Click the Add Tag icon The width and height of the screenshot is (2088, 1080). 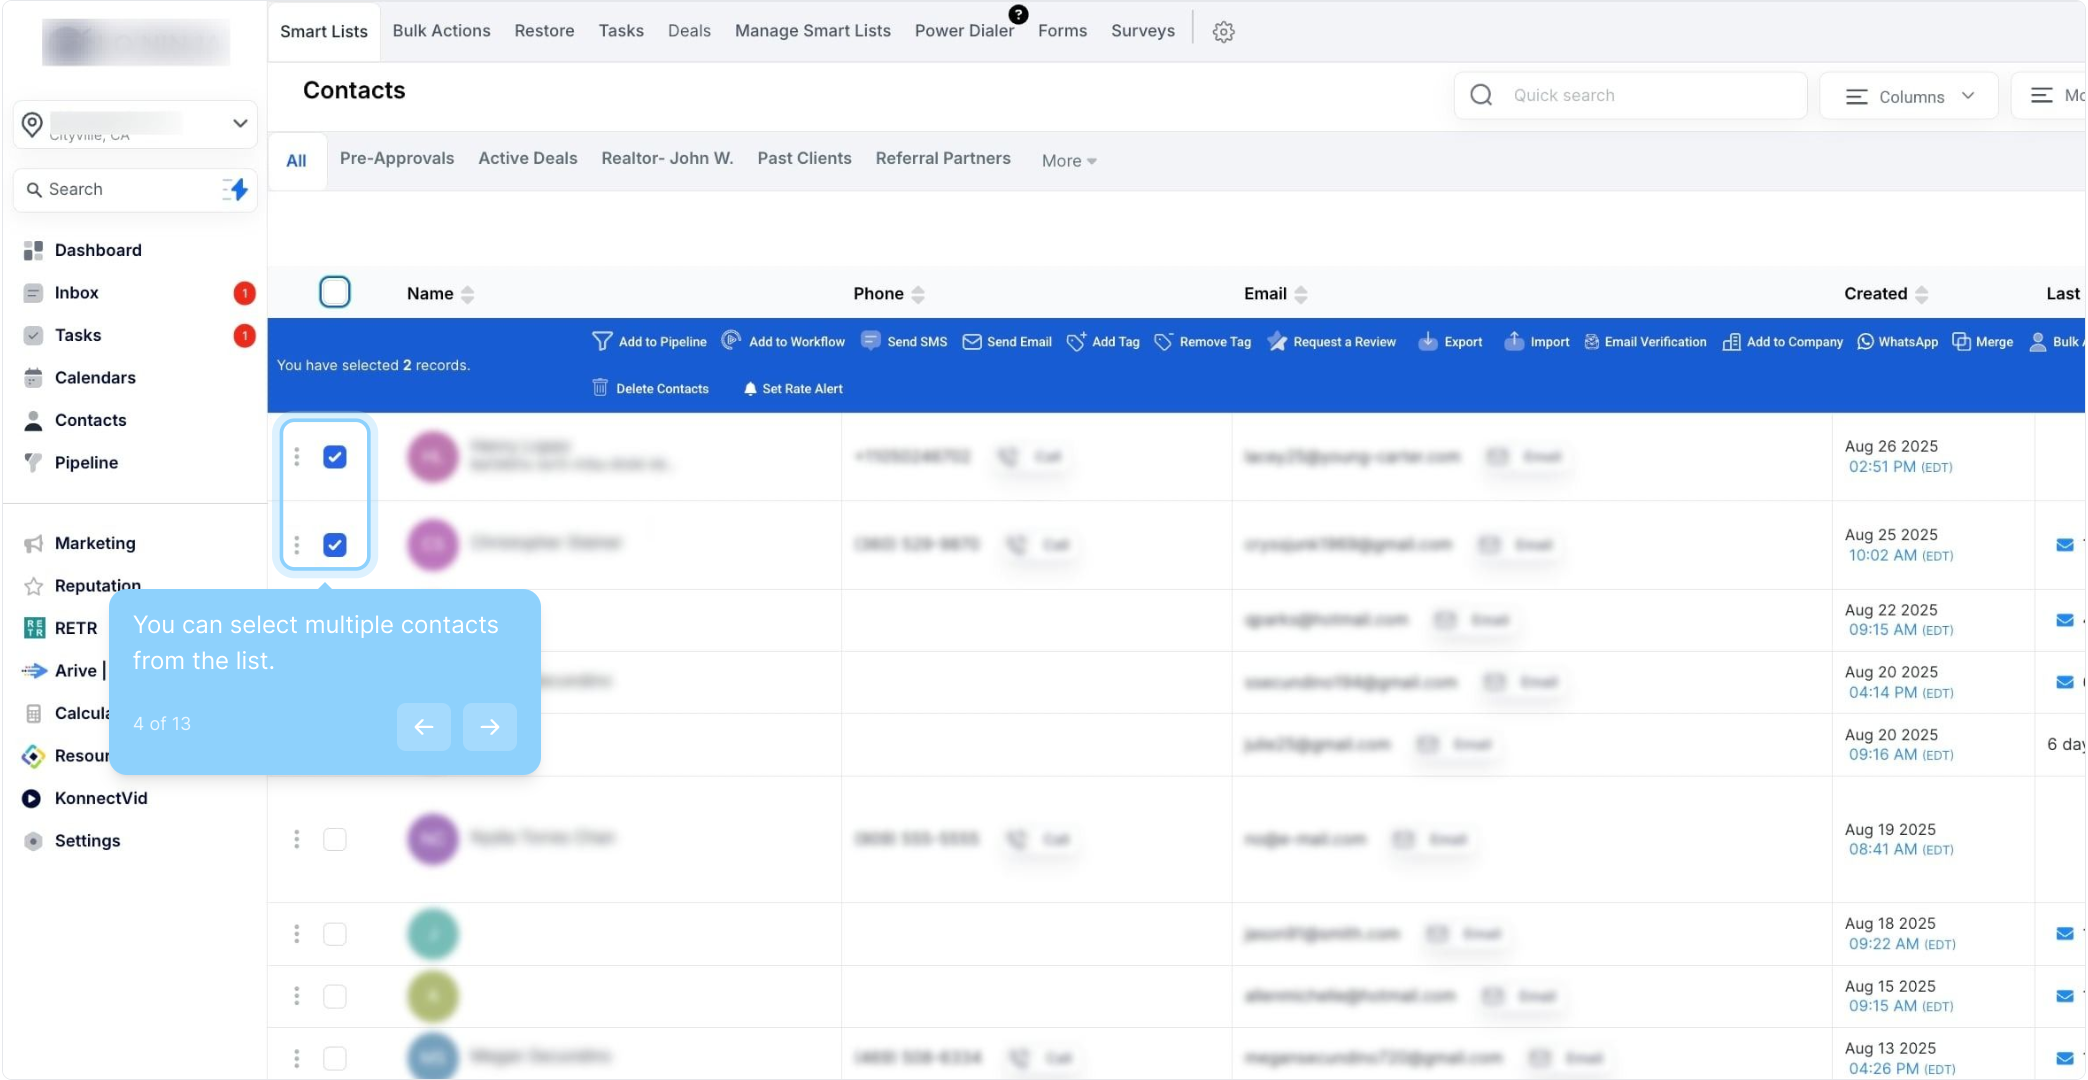1077,342
